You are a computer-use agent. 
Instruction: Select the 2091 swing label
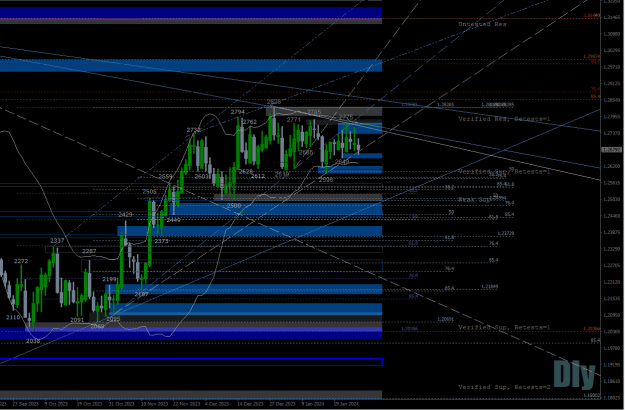point(77,320)
